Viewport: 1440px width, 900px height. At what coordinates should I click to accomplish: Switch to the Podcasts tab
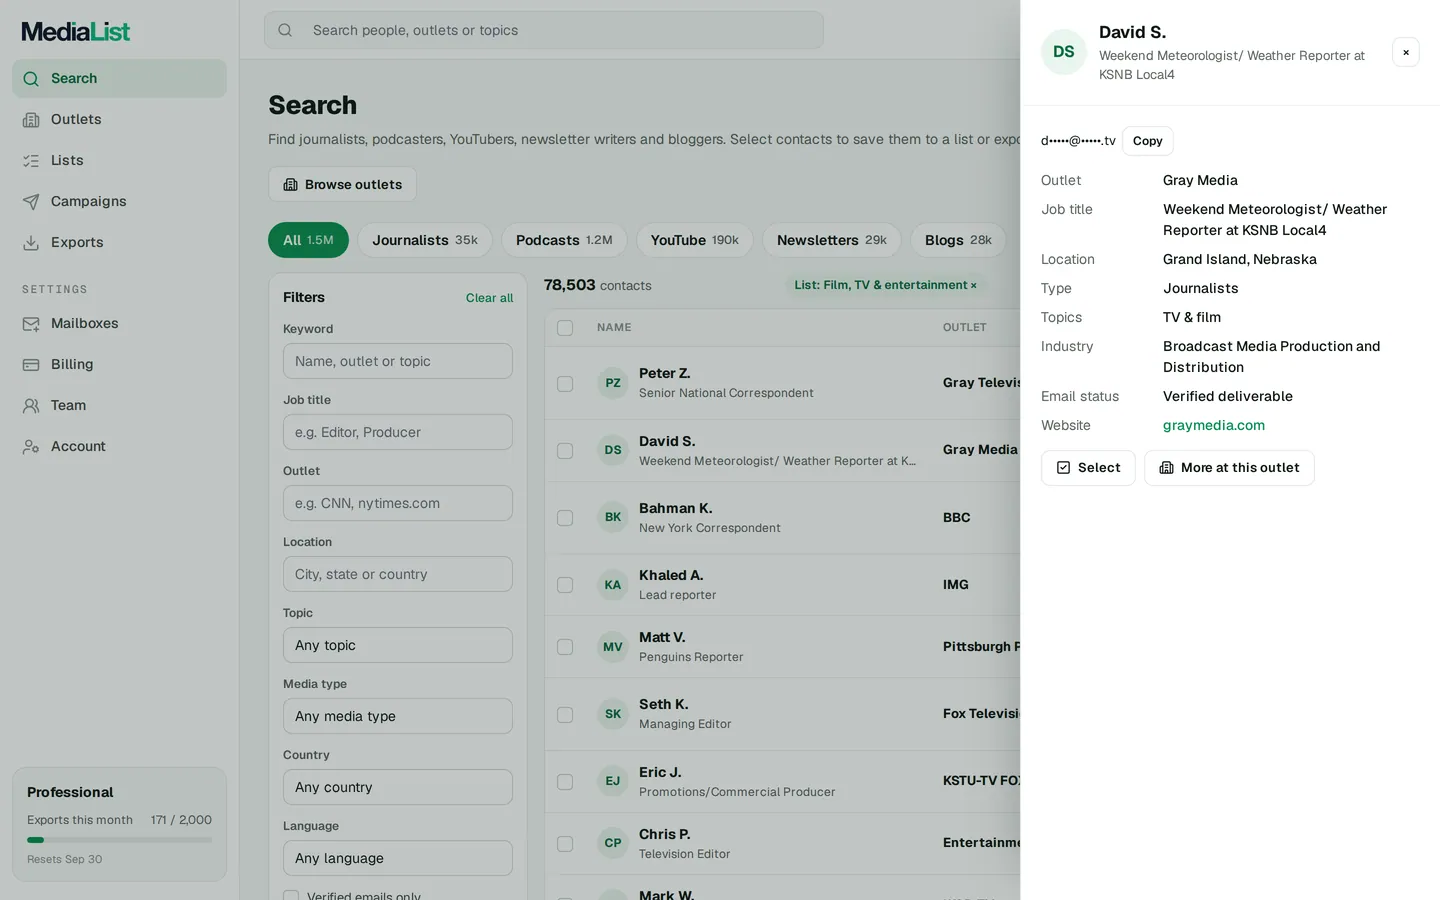[564, 240]
